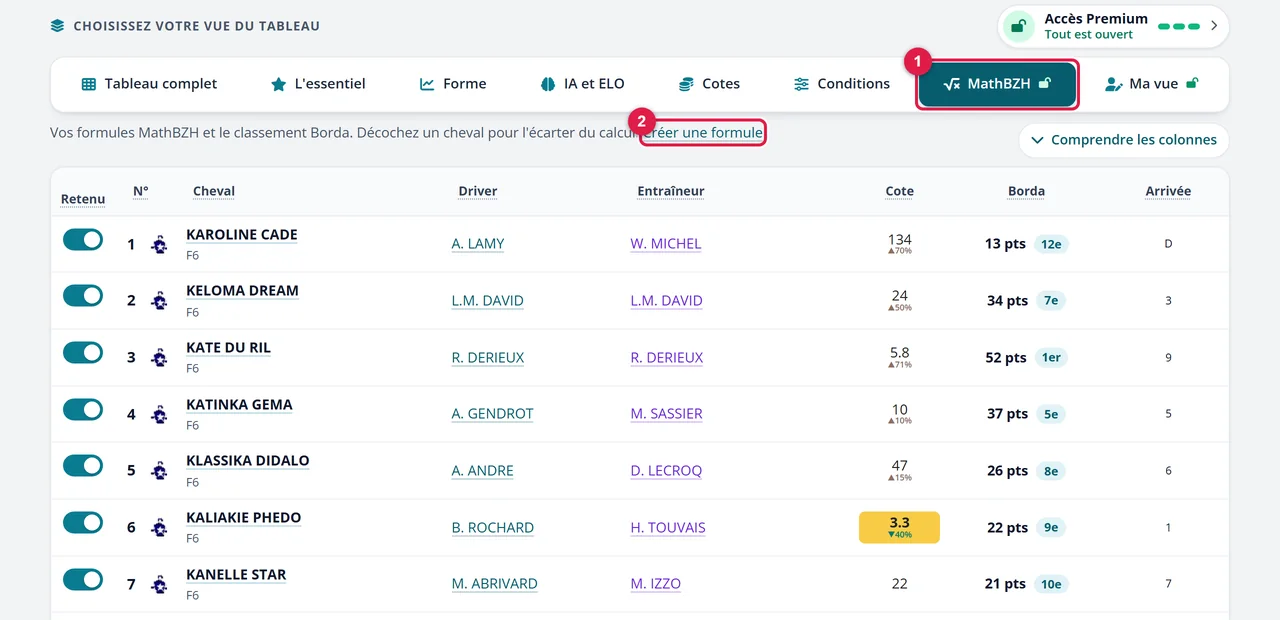Viewport: 1280px width, 620px height.
Task: Exclude KATINKA GEMA using its Retenu switch
Action: tap(83, 410)
